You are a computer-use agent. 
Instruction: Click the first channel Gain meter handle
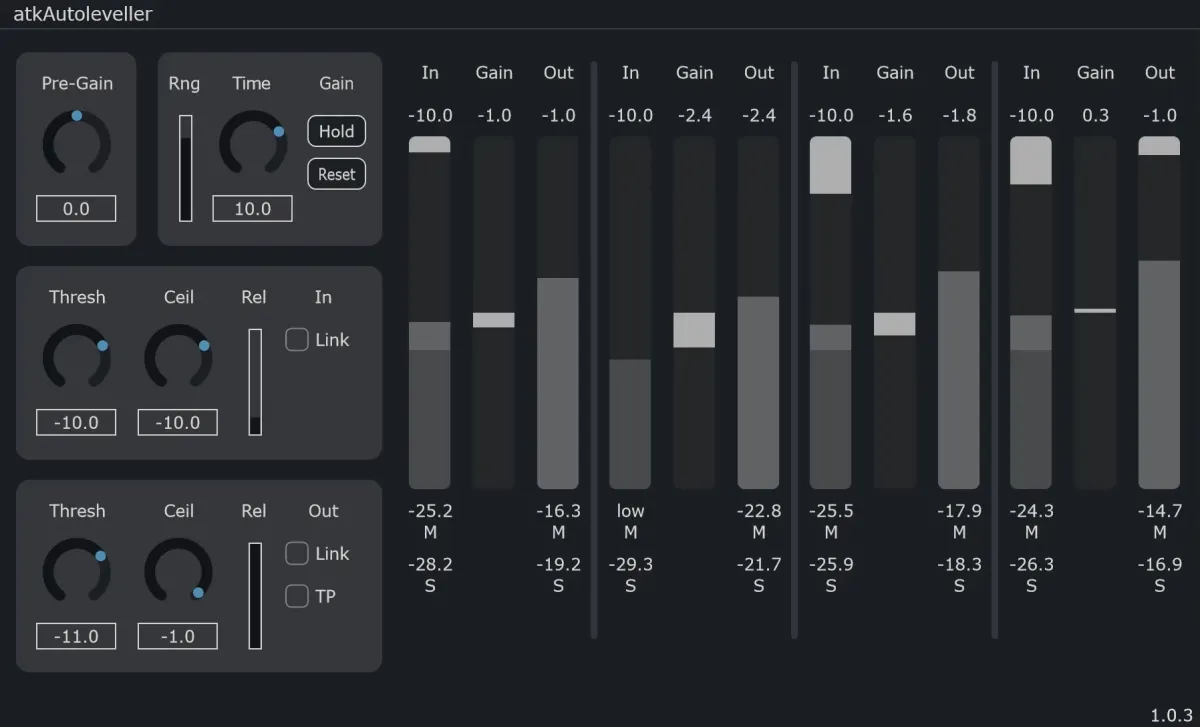click(494, 320)
